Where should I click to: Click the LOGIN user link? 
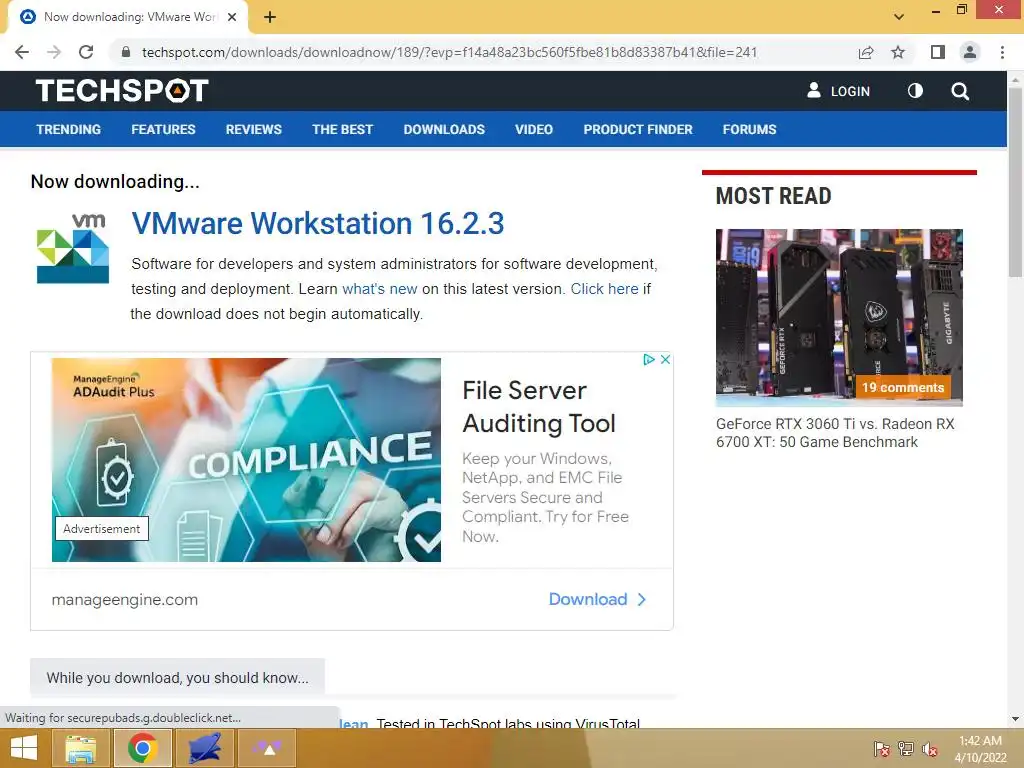[x=839, y=91]
